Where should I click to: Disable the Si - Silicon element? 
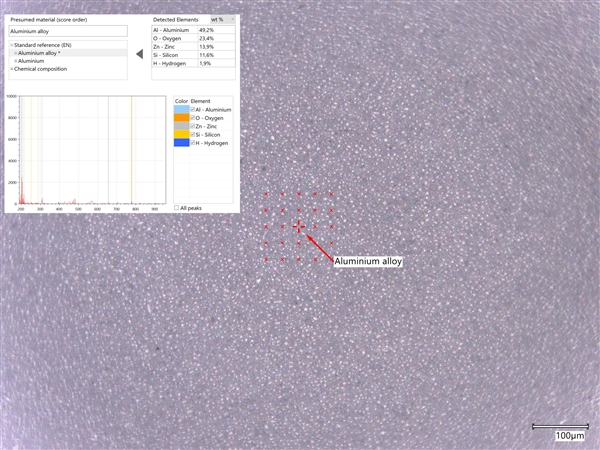click(193, 135)
